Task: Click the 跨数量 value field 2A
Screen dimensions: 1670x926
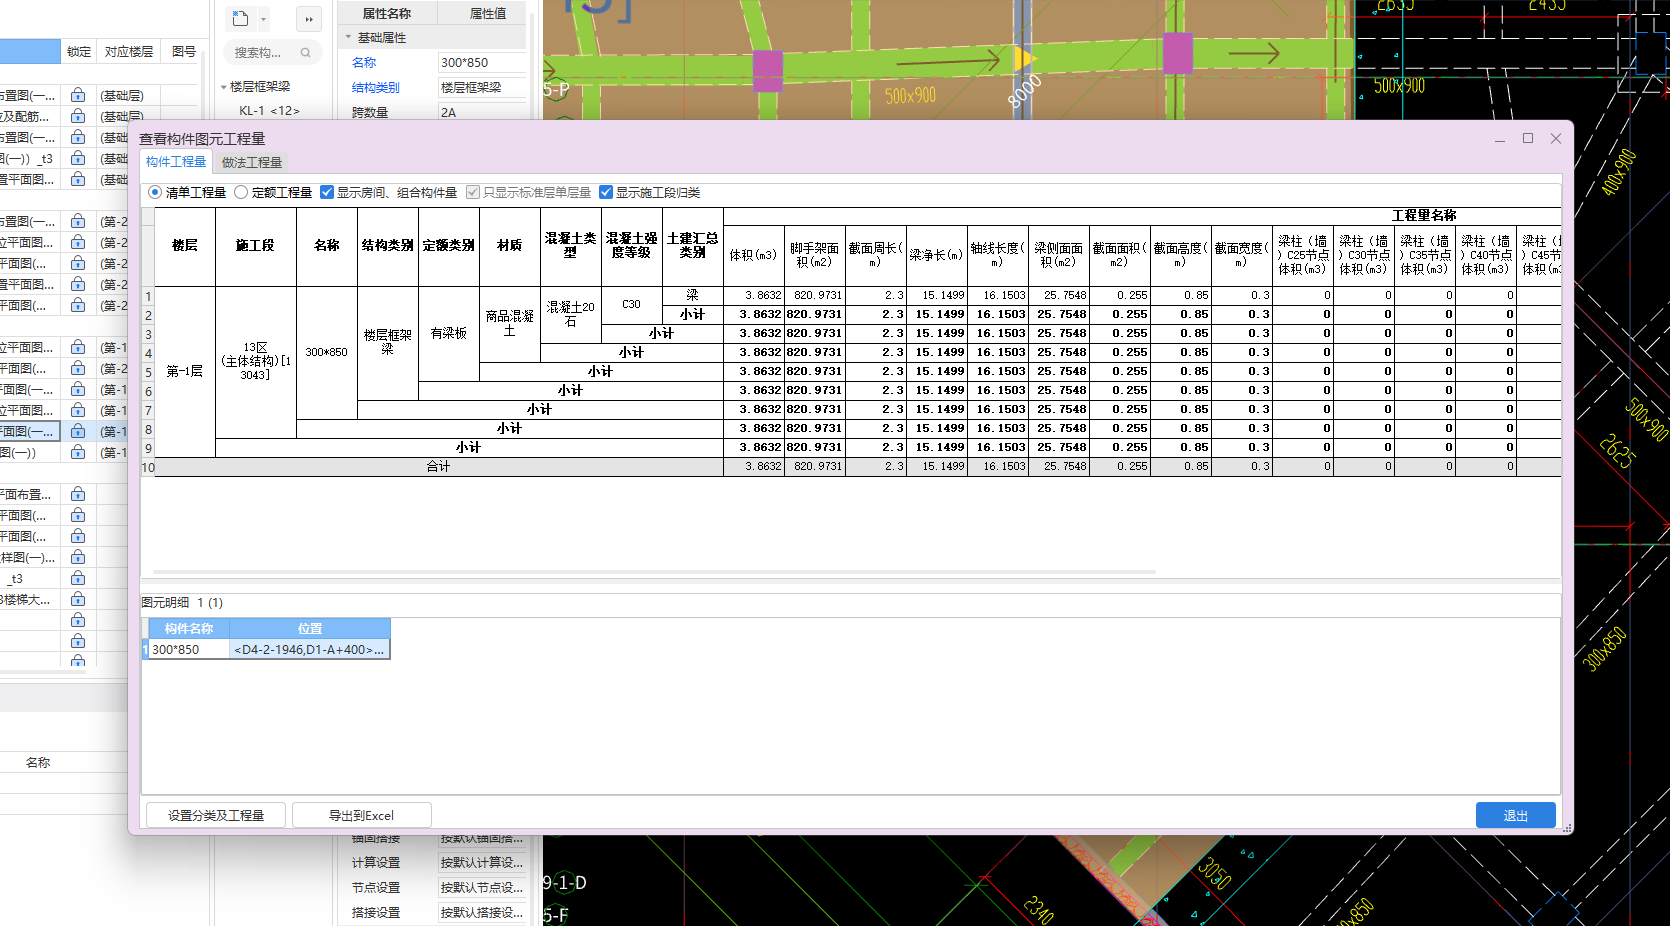Action: click(482, 112)
